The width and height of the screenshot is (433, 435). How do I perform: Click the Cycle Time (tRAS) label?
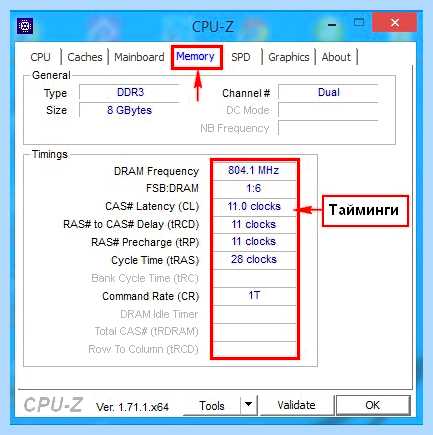click(155, 260)
